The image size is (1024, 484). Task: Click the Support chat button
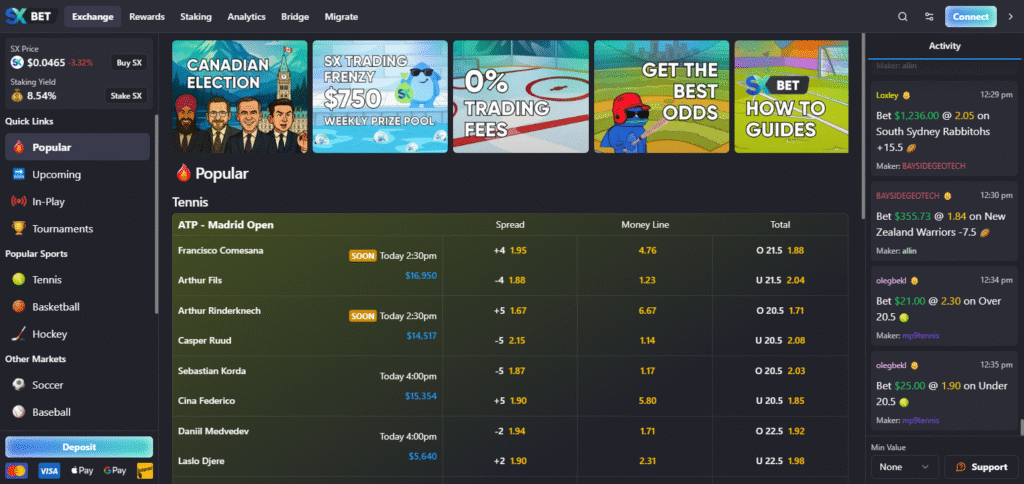click(981, 467)
